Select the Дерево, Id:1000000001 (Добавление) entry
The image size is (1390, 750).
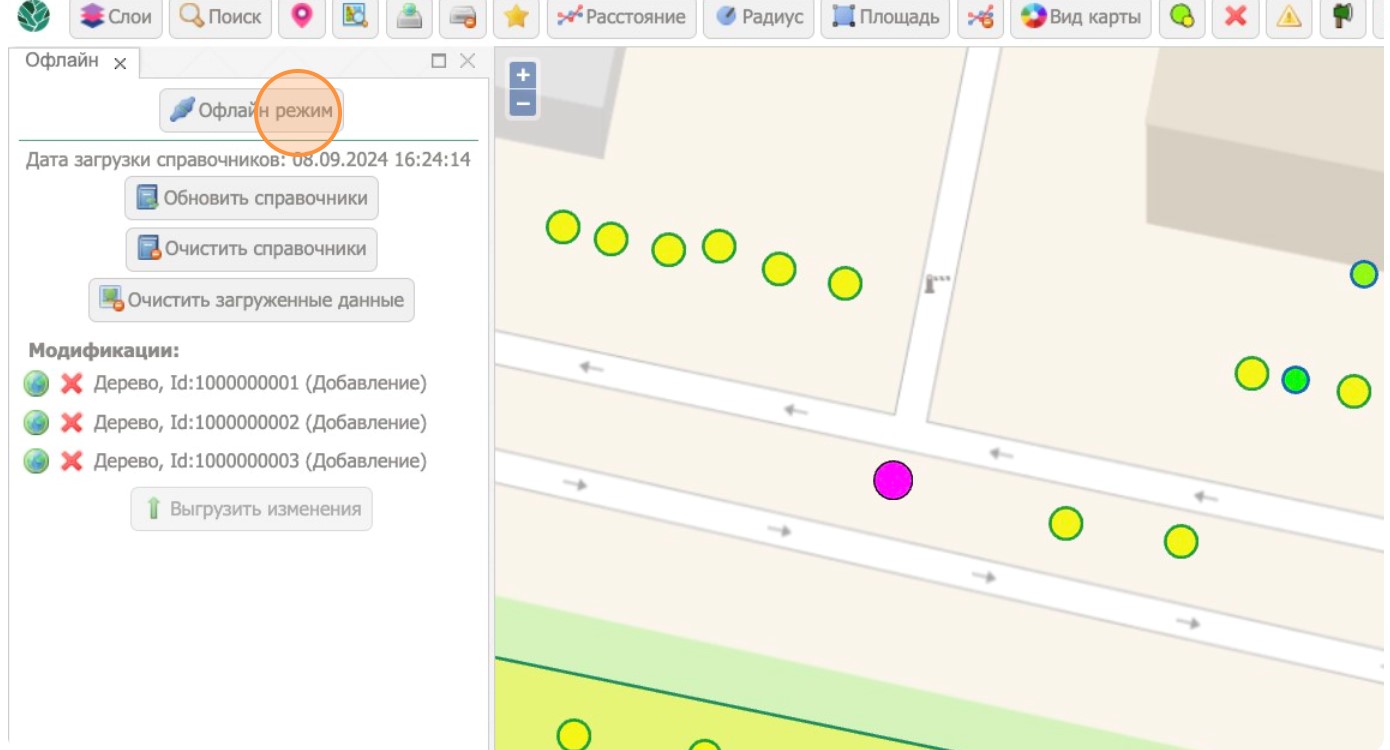[x=260, y=383]
